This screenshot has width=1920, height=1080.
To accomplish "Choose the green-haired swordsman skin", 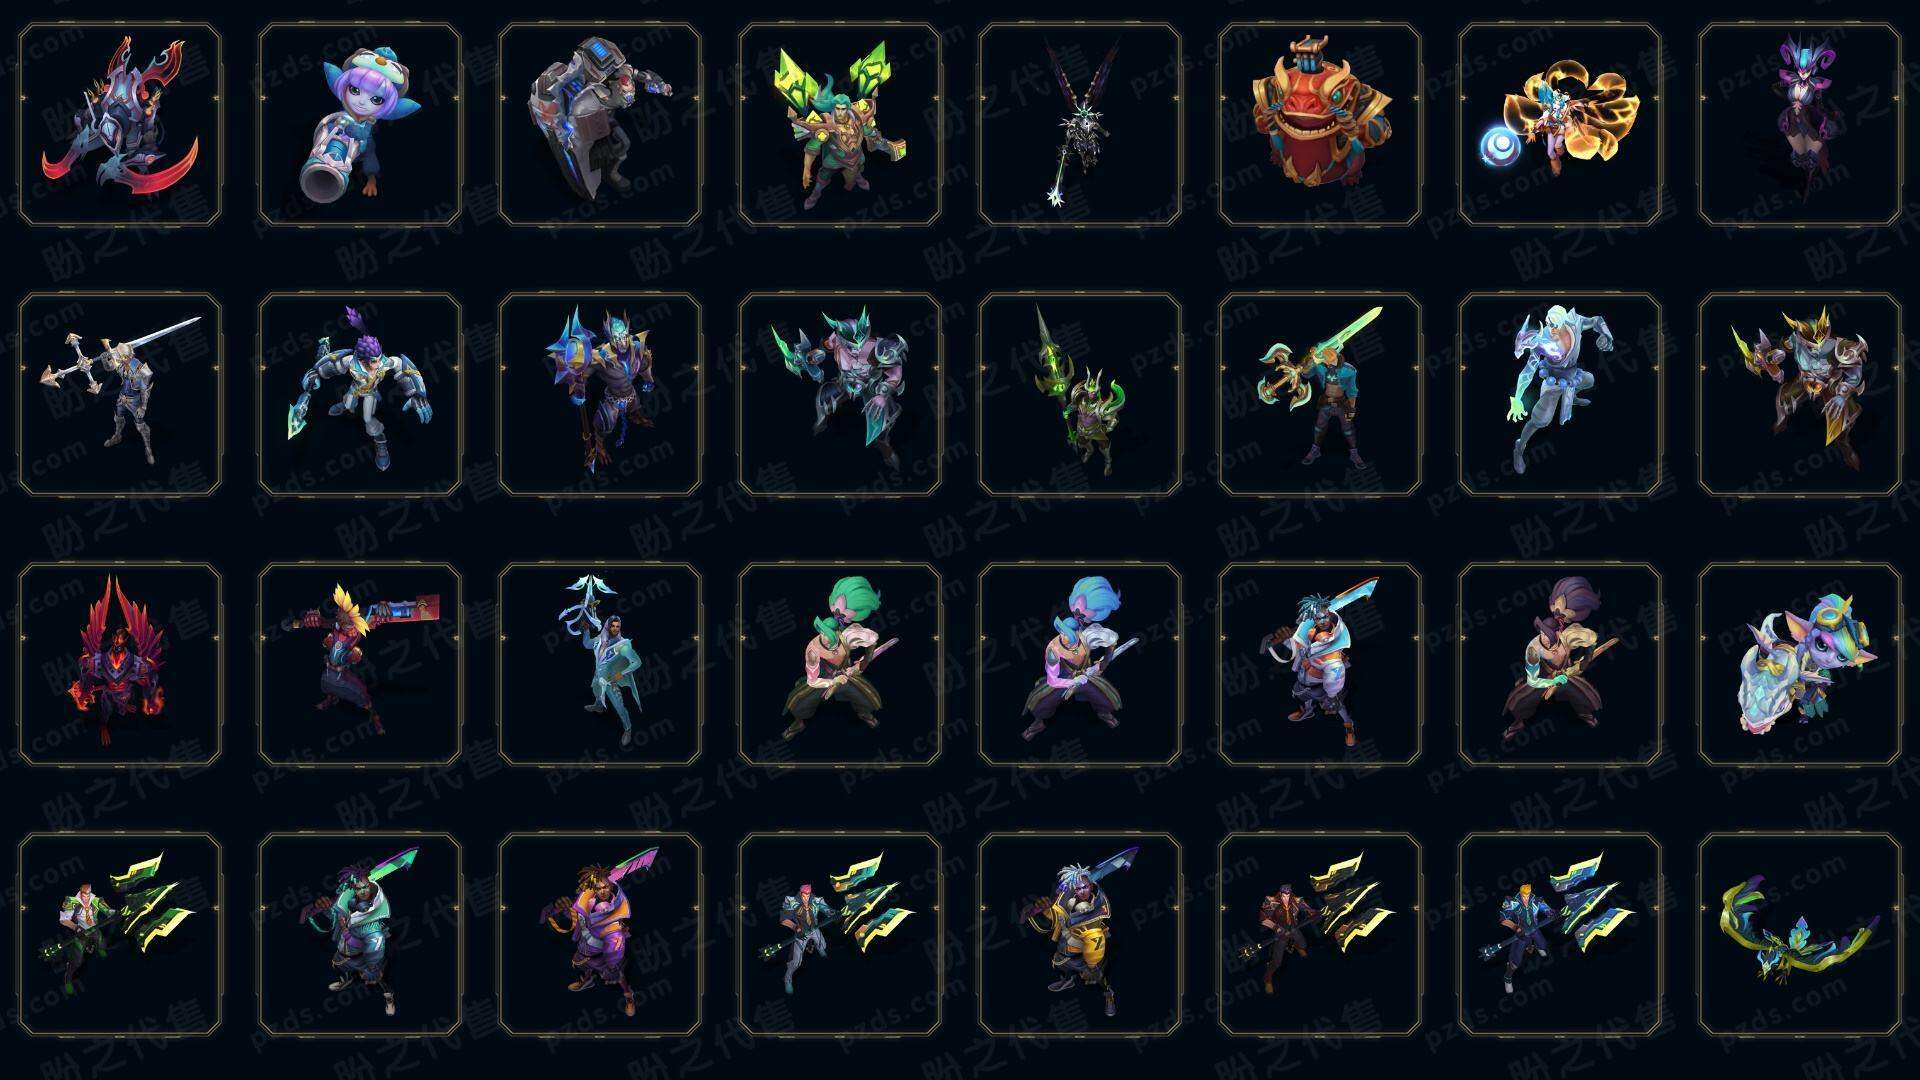I will click(x=840, y=664).
